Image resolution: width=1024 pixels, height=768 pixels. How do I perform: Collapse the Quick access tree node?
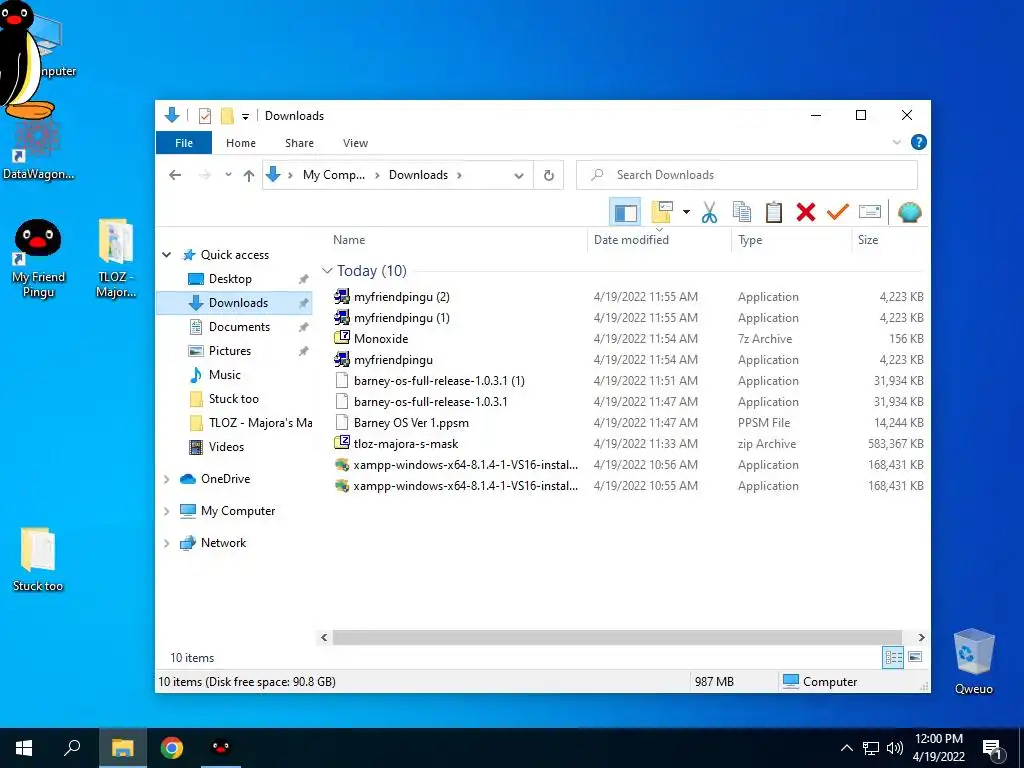point(167,255)
